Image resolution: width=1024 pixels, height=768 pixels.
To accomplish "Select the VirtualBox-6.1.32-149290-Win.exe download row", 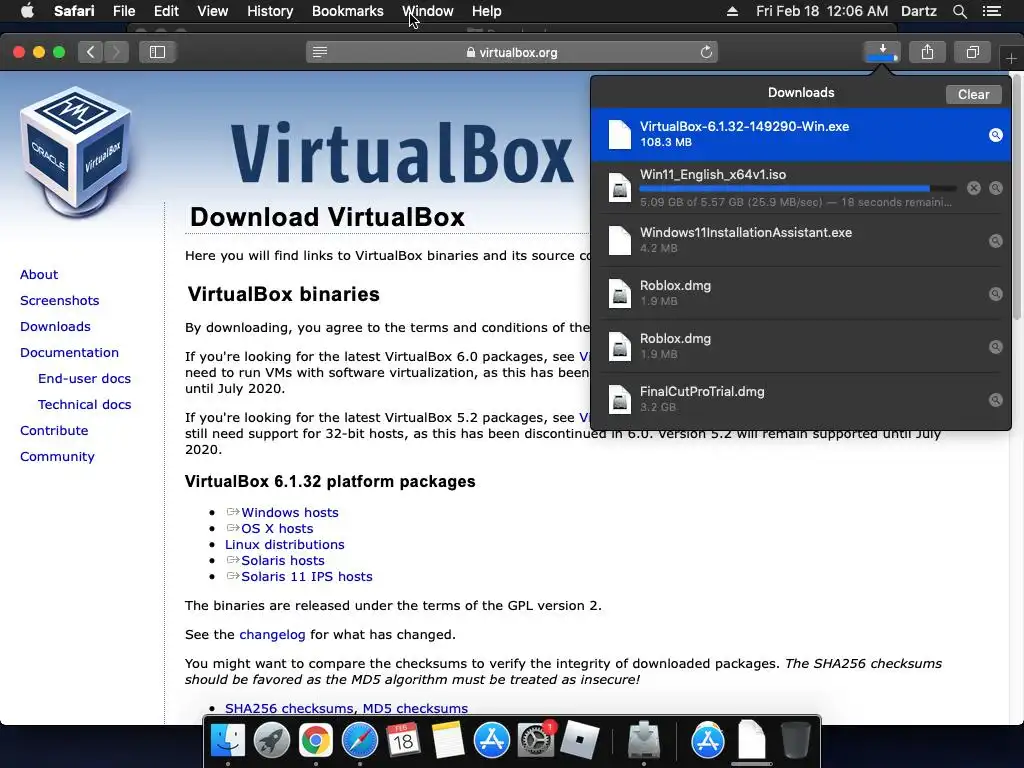I will (x=801, y=135).
